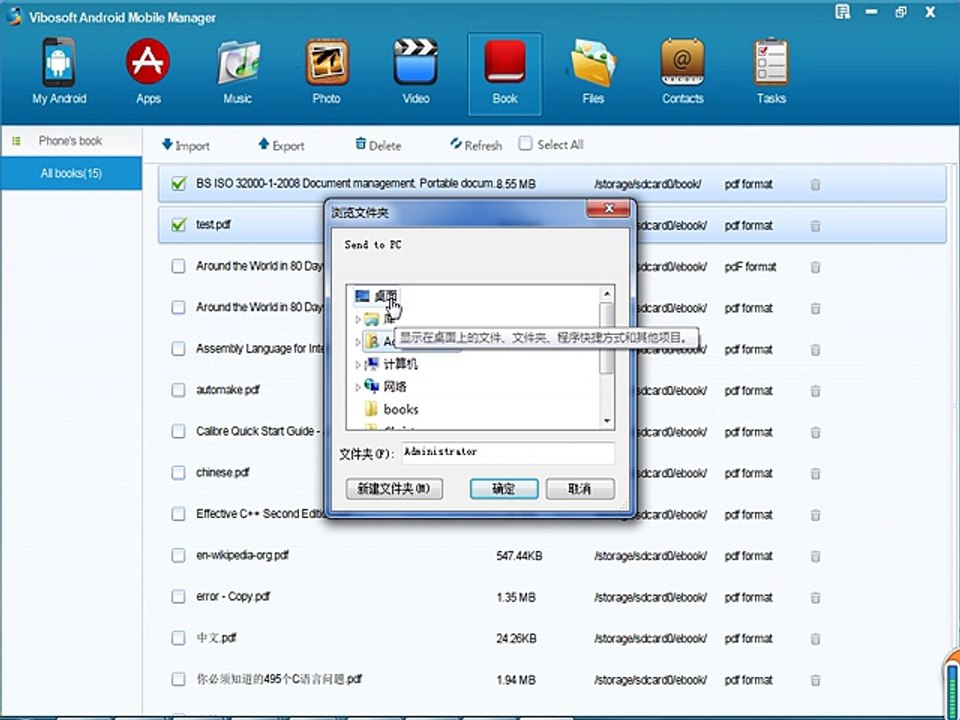
Task: Click 547.44KB size value
Action: pyautogui.click(x=519, y=556)
